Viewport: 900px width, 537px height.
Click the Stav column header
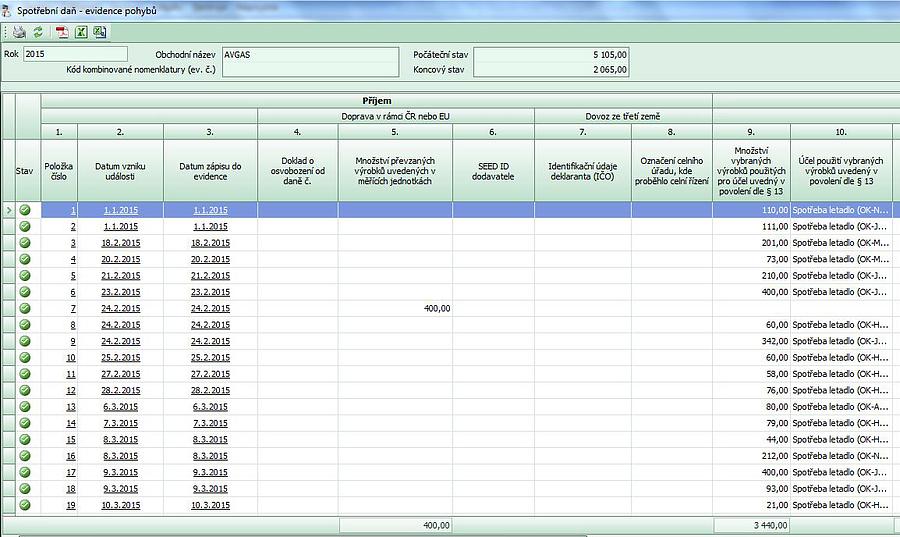pyautogui.click(x=25, y=170)
